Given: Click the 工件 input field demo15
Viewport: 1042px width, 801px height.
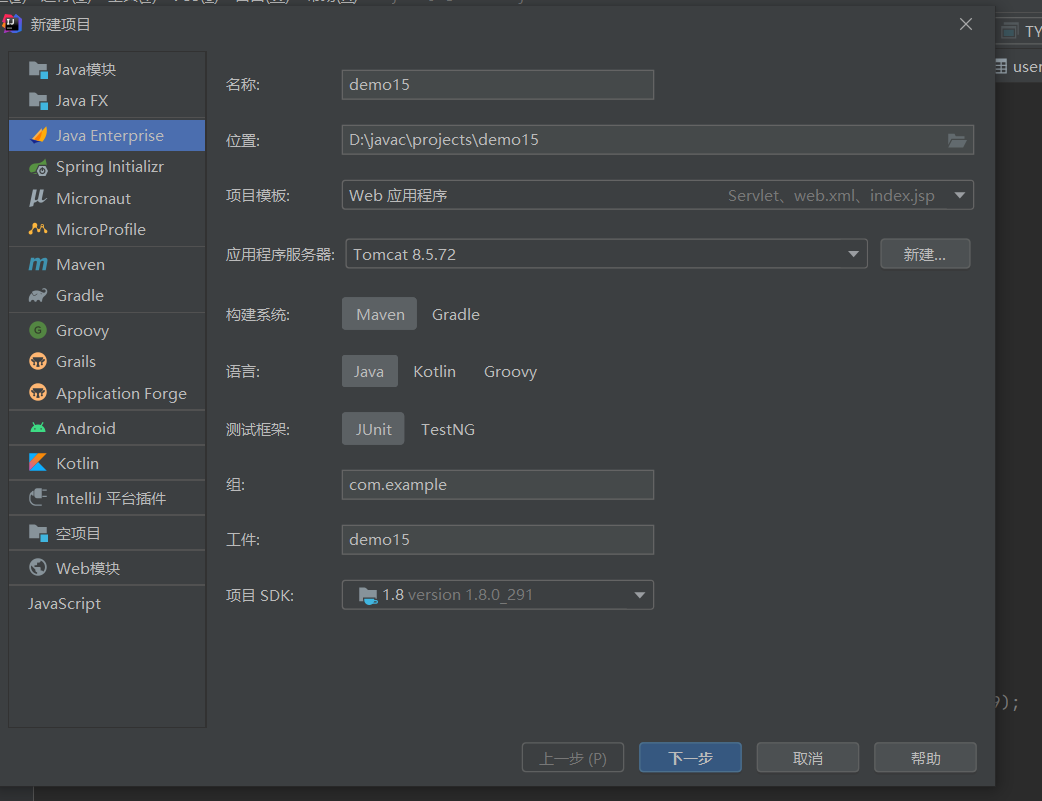Looking at the screenshot, I should (498, 540).
